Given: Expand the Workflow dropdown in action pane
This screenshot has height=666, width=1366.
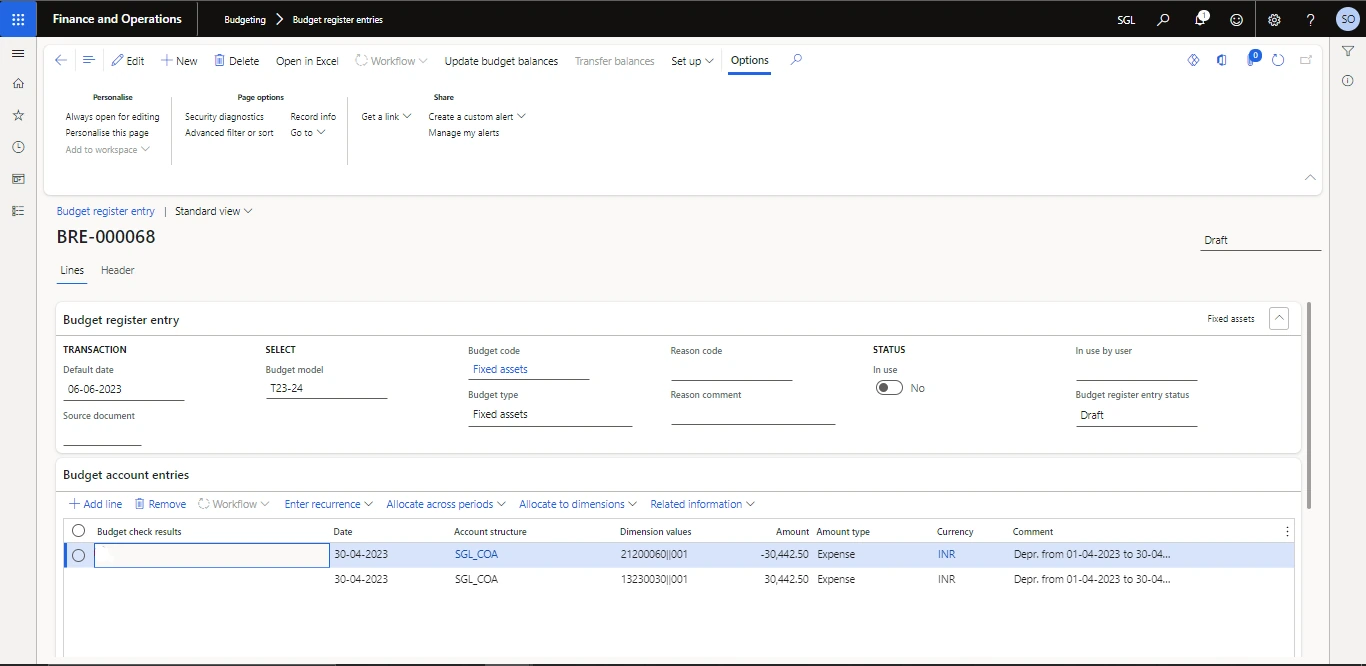Looking at the screenshot, I should [391, 61].
